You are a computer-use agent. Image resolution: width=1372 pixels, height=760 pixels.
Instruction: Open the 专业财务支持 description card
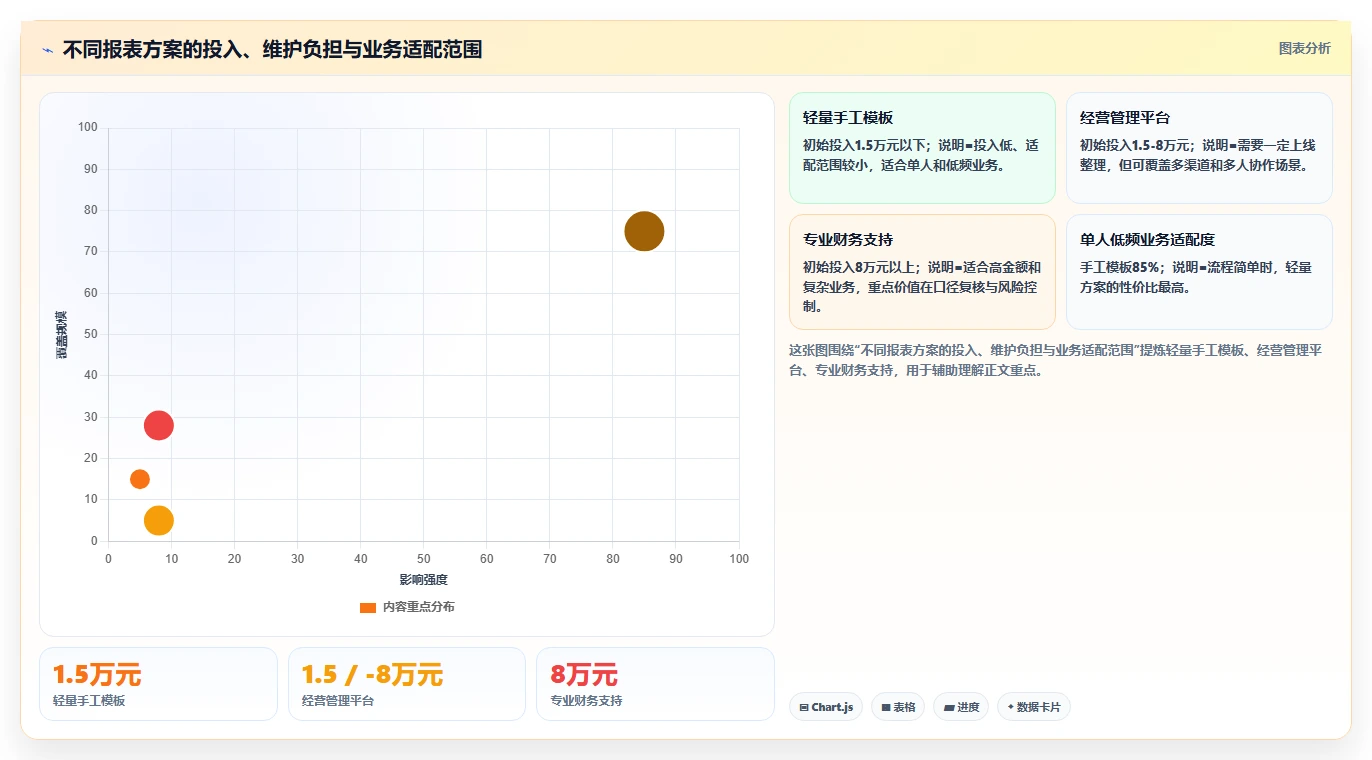point(922,272)
